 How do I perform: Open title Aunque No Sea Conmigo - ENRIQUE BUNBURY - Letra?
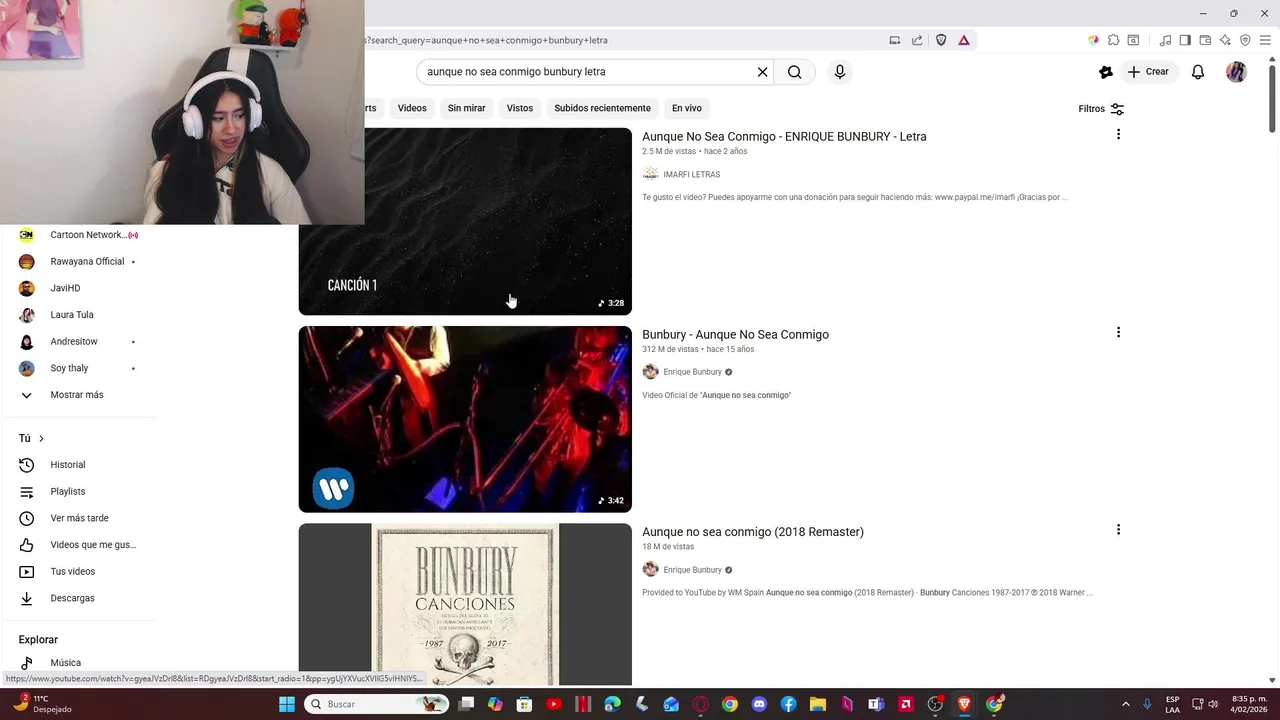[784, 136]
